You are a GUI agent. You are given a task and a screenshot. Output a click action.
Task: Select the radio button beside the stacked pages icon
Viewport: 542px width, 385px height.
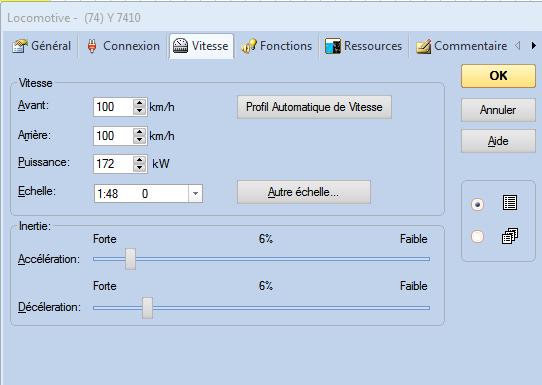click(x=477, y=237)
